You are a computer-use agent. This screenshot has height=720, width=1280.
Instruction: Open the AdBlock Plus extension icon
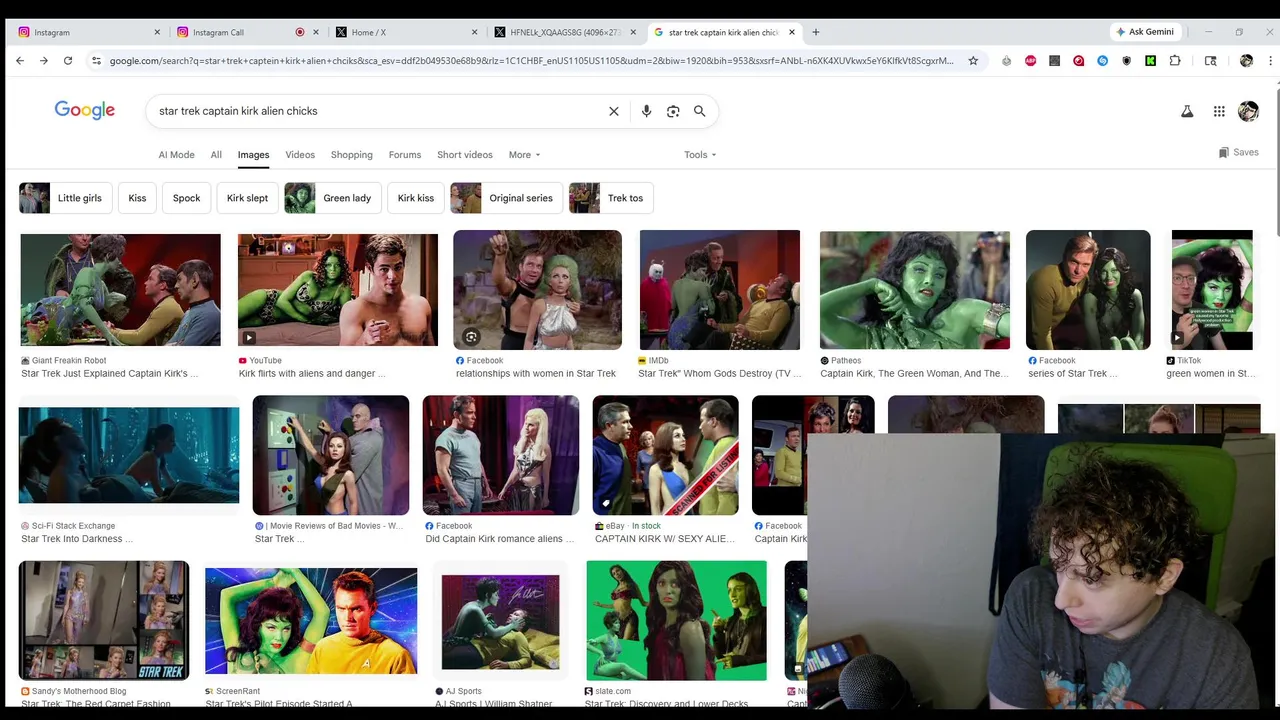[1030, 61]
